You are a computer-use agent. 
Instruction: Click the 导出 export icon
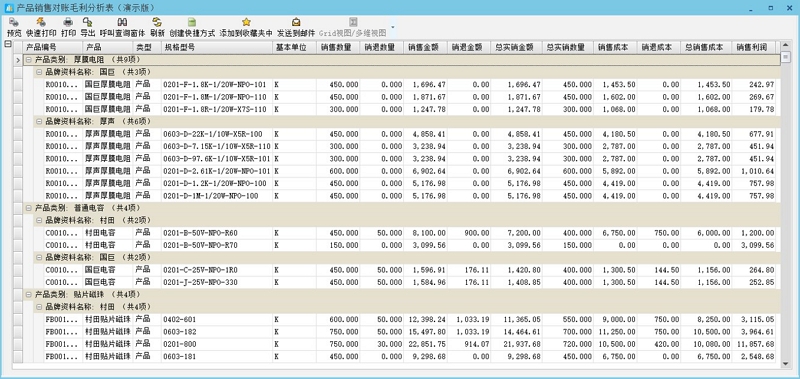click(x=88, y=22)
